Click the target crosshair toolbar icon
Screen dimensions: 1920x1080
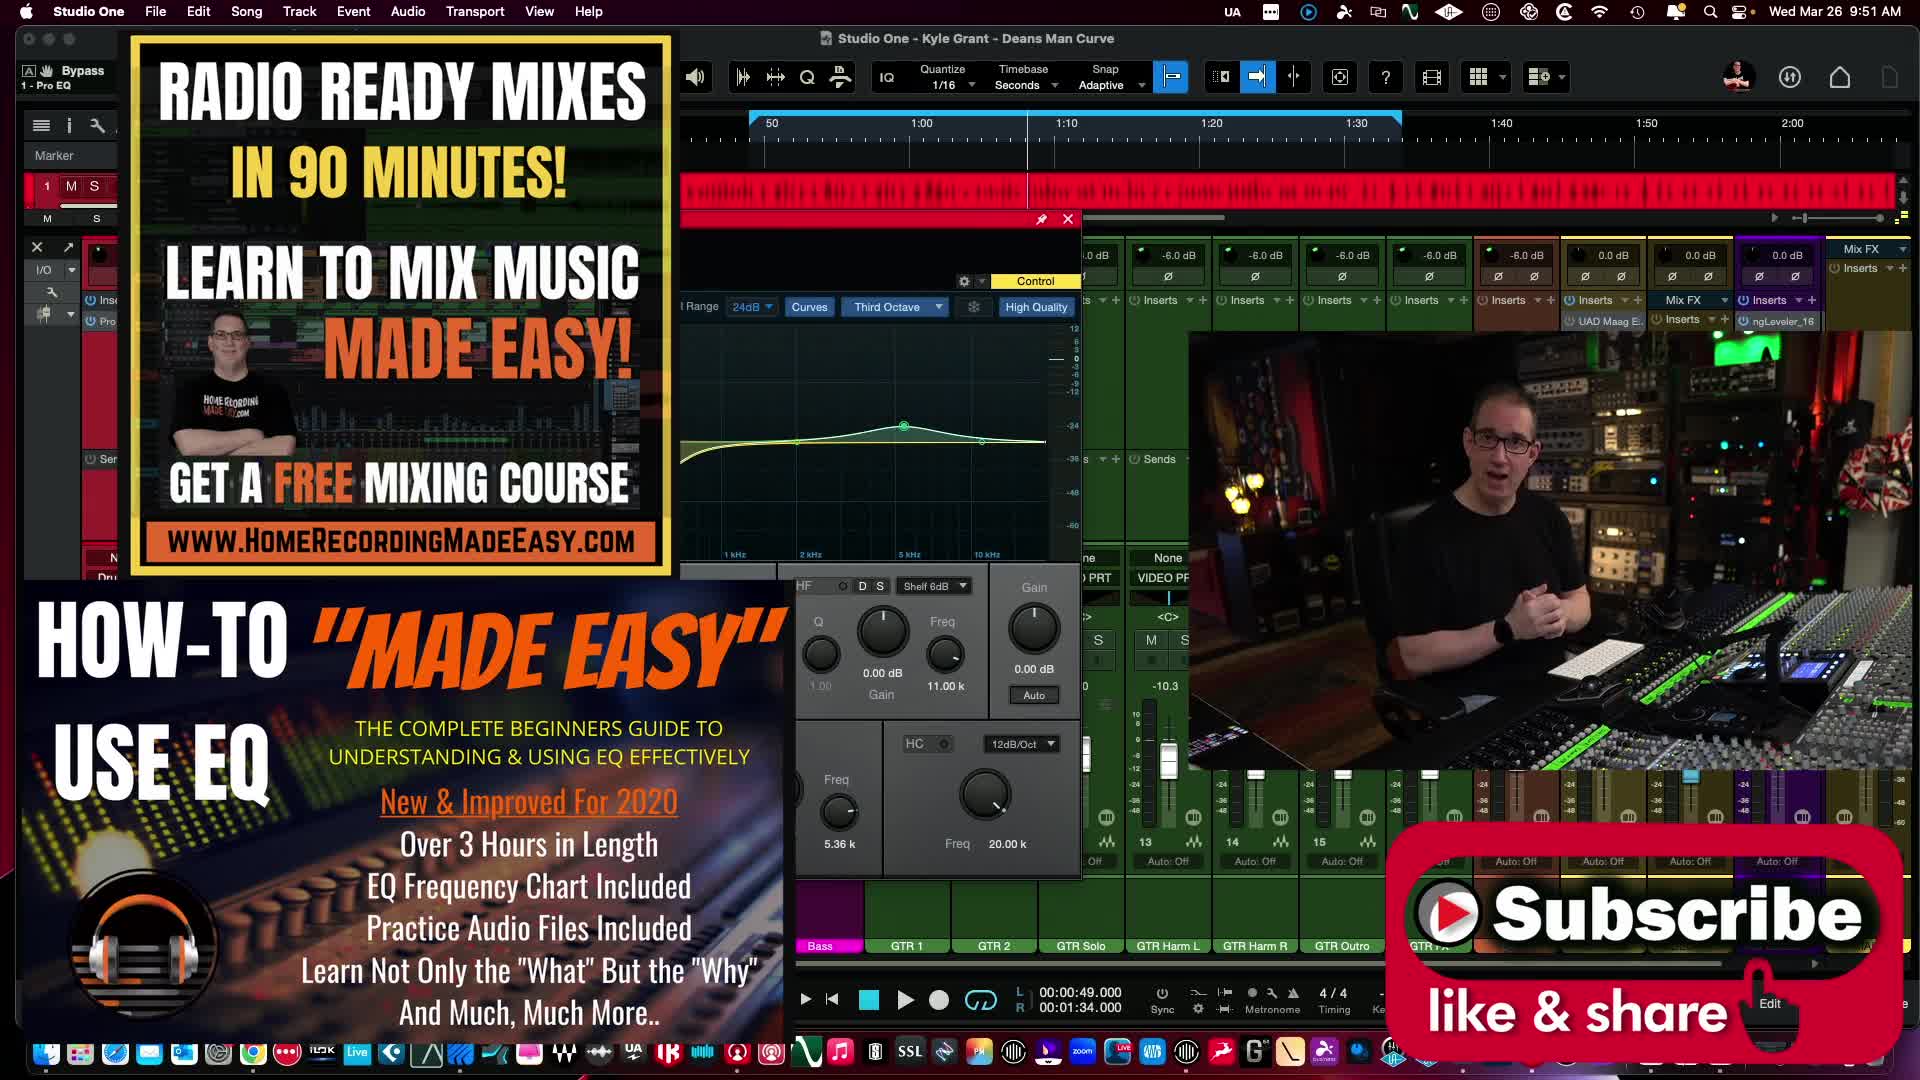1340,77
